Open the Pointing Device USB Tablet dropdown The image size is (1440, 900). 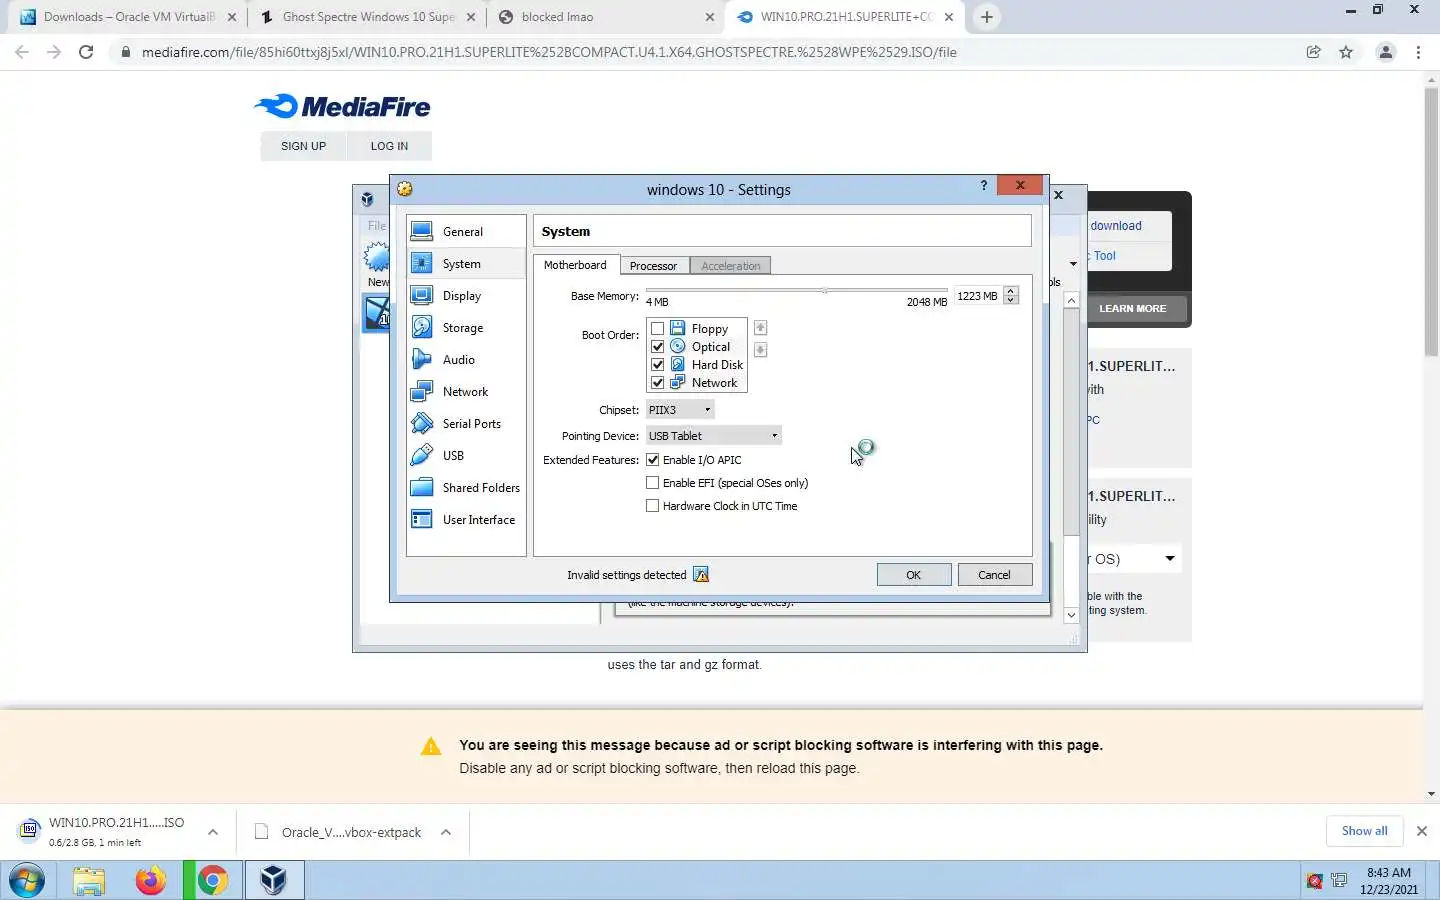point(713,436)
